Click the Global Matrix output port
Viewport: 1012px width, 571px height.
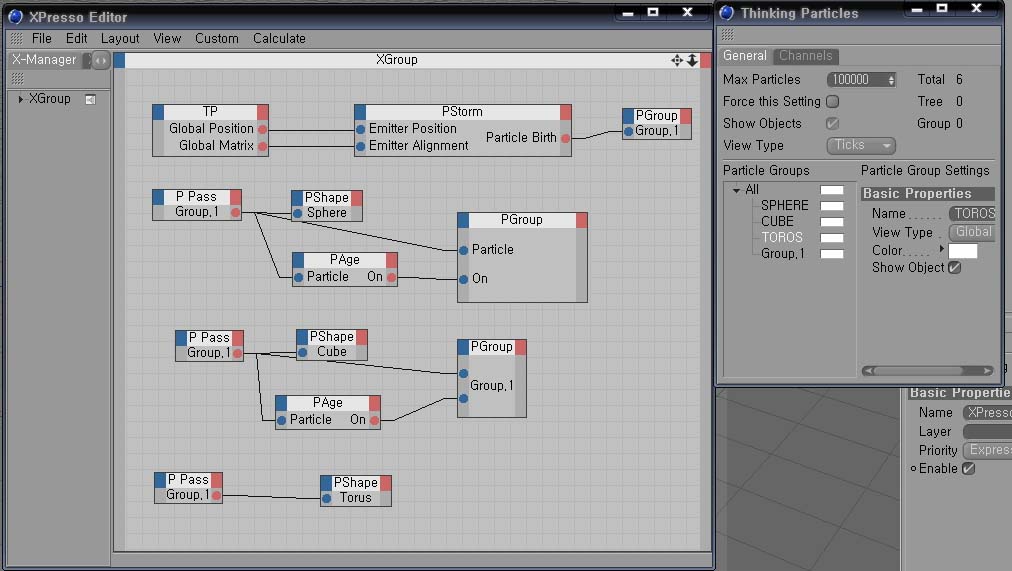[262, 146]
